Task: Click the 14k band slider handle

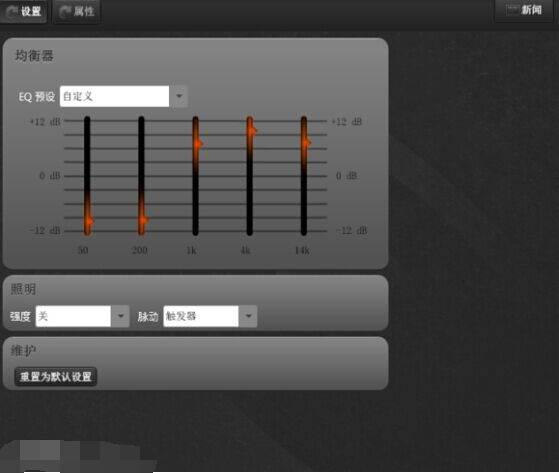Action: point(306,142)
